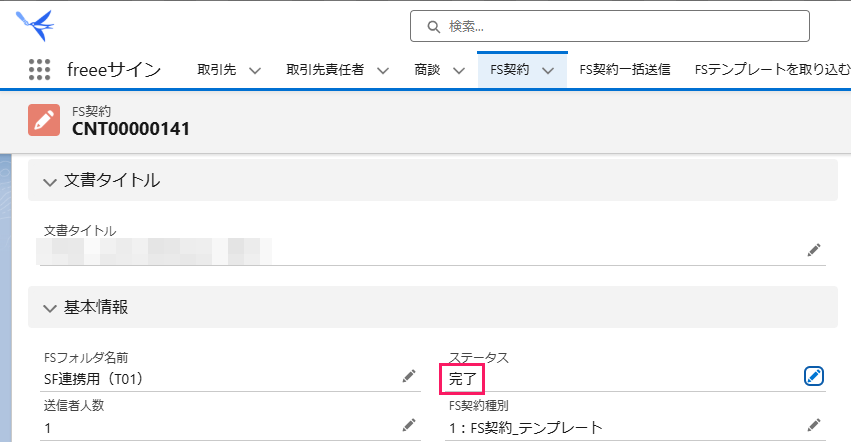Click the FSフォルダ名前 field label
851x442 pixels.
pyautogui.click(x=86, y=357)
